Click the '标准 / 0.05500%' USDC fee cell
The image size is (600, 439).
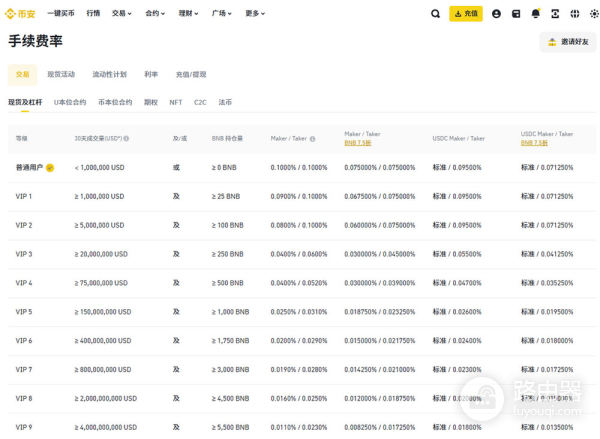(457, 254)
